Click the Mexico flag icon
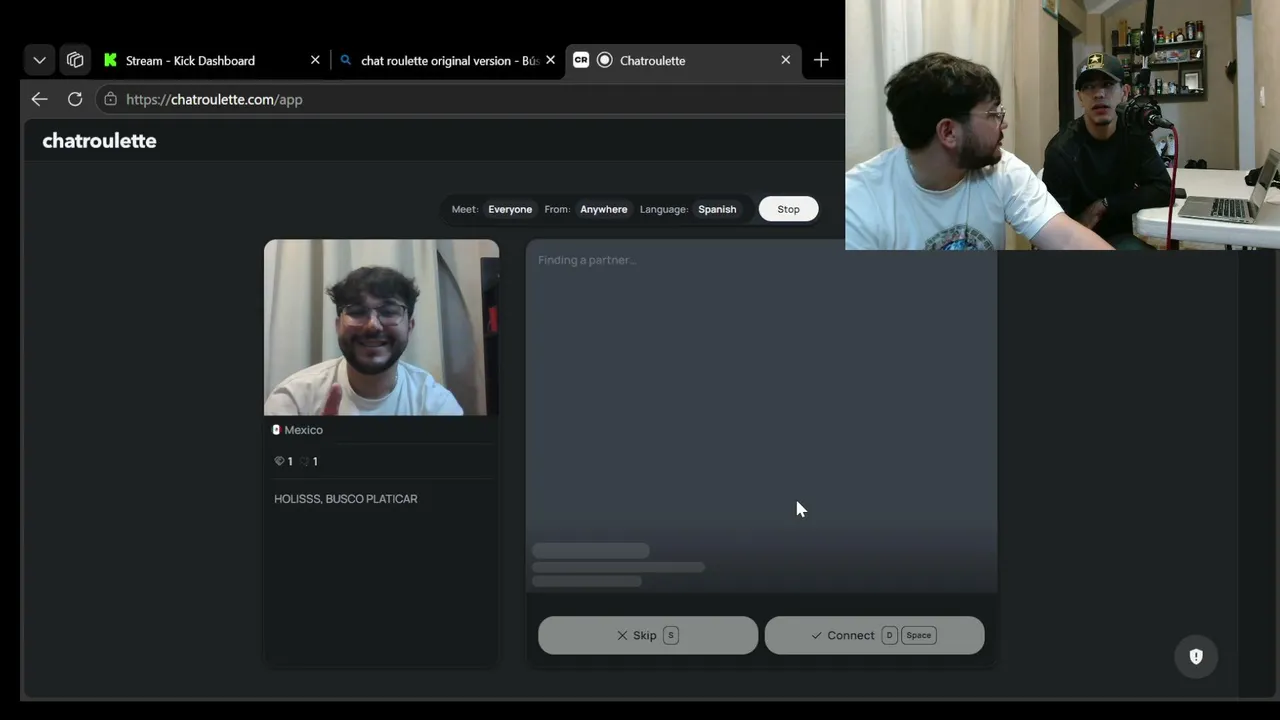This screenshot has width=1280, height=720. [x=276, y=430]
